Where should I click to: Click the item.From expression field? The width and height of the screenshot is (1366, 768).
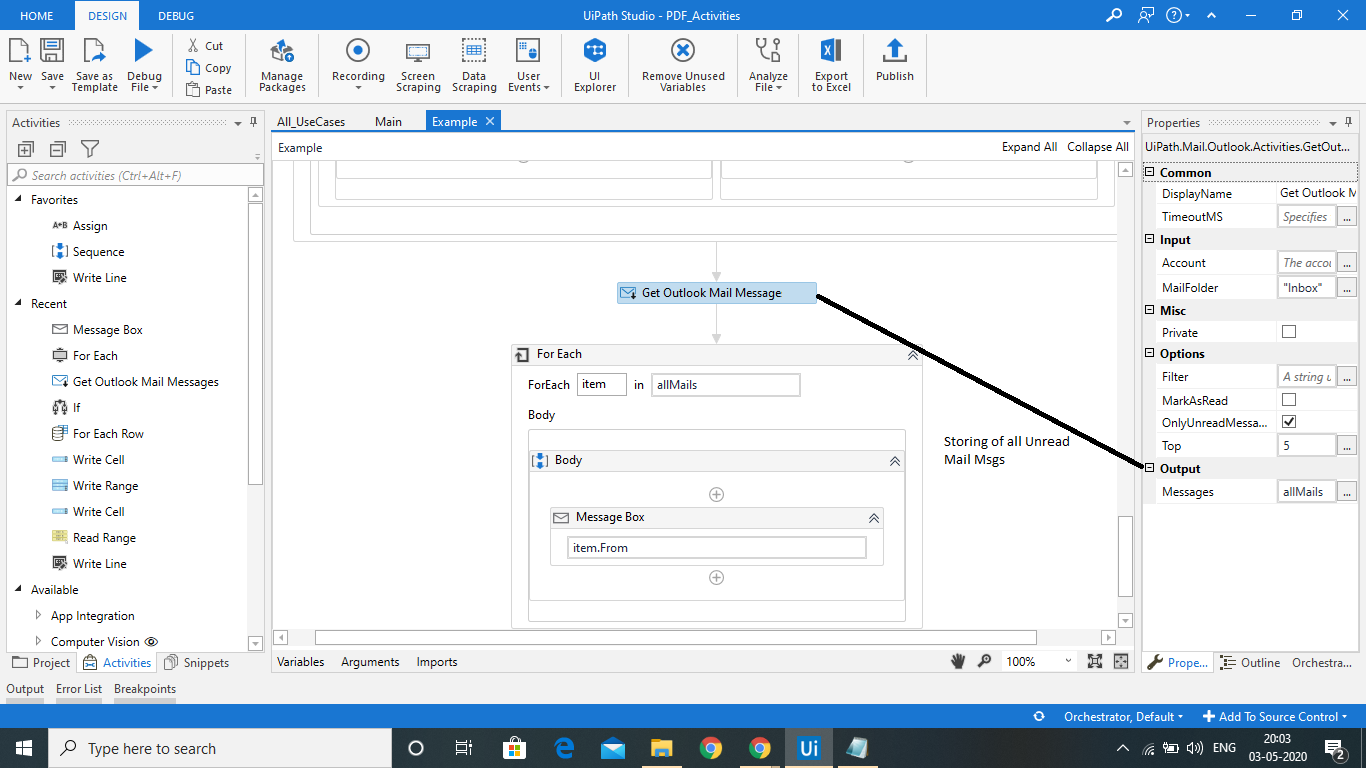tap(717, 547)
